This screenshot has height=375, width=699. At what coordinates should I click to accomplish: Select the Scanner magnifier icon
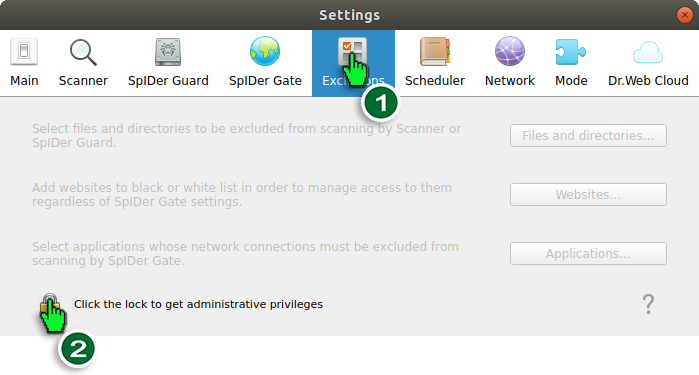point(83,52)
